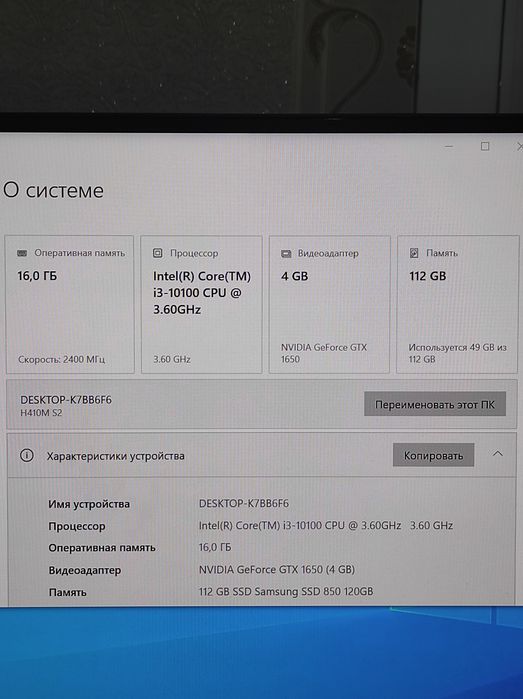The width and height of the screenshot is (523, 699).
Task: Click the video adapter icon beside Видеоадаптер
Action: point(286,254)
